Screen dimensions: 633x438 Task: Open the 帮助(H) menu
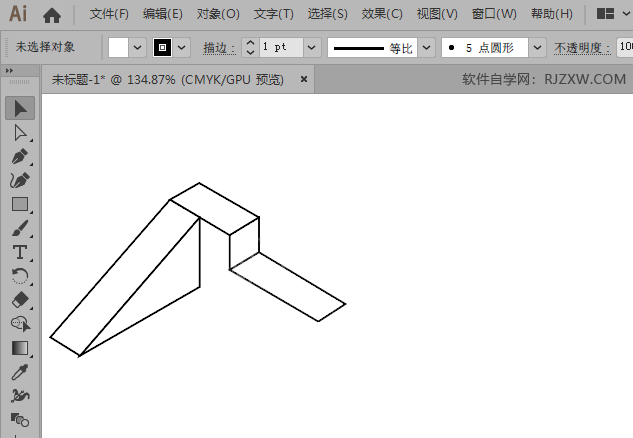point(552,14)
